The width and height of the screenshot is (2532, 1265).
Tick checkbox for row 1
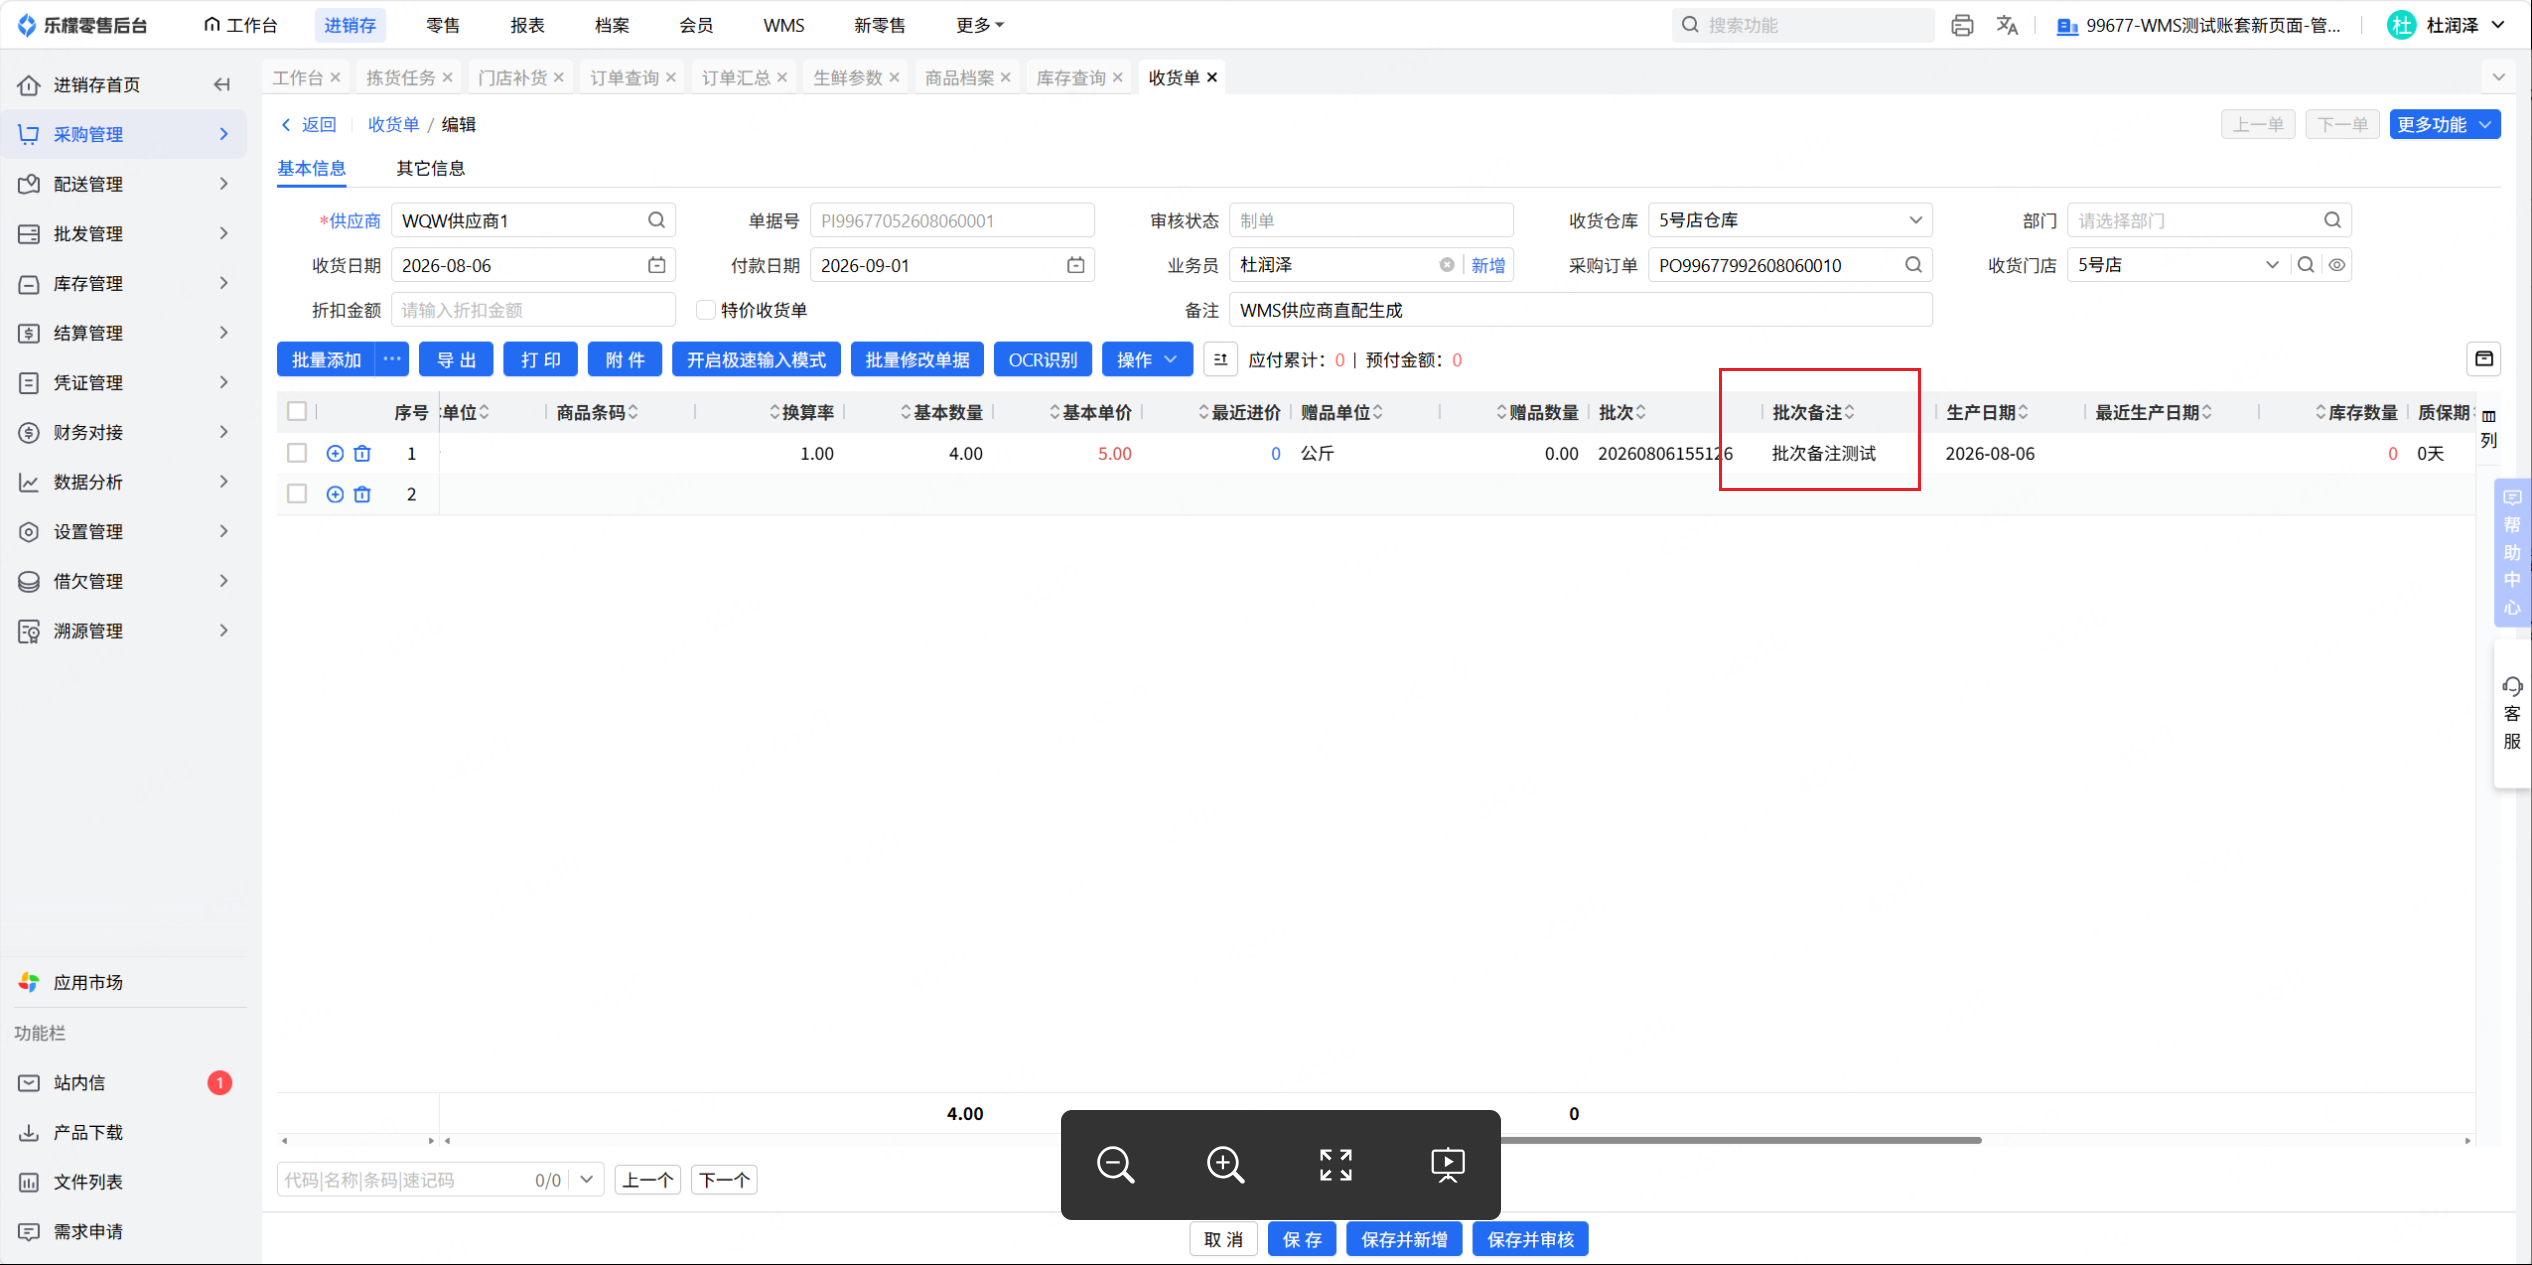(x=297, y=453)
